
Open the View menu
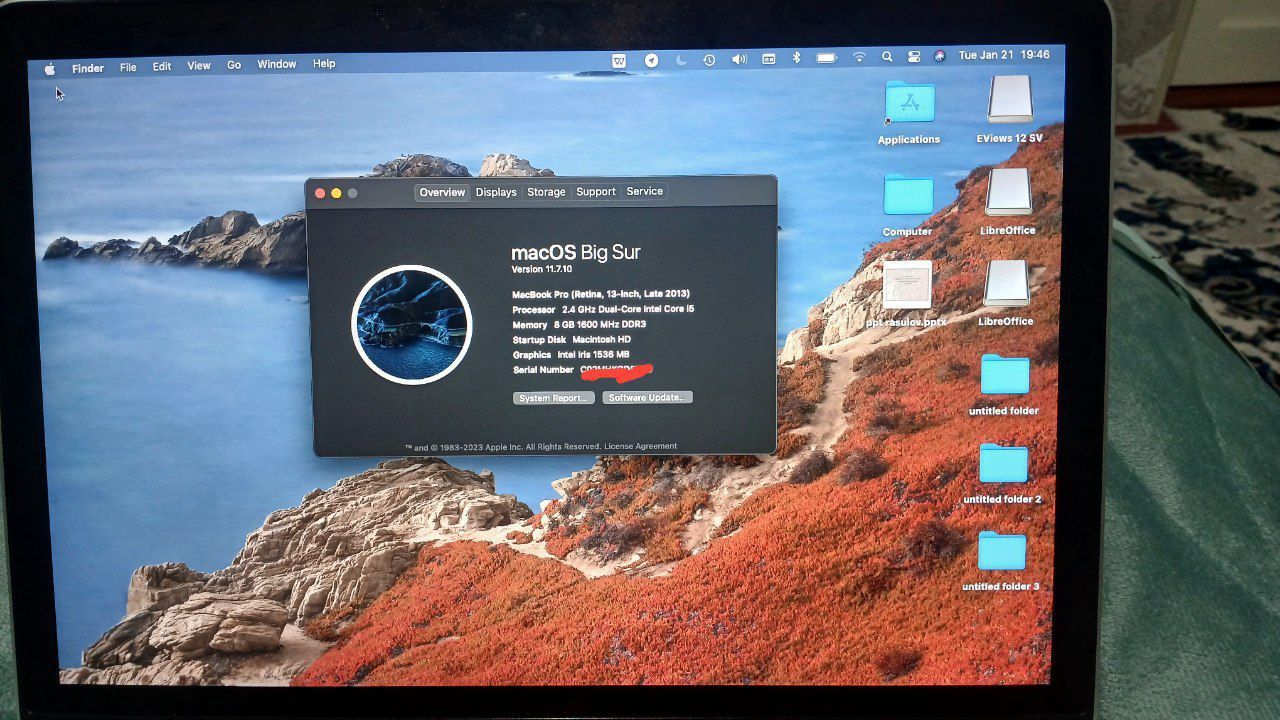[x=199, y=65]
